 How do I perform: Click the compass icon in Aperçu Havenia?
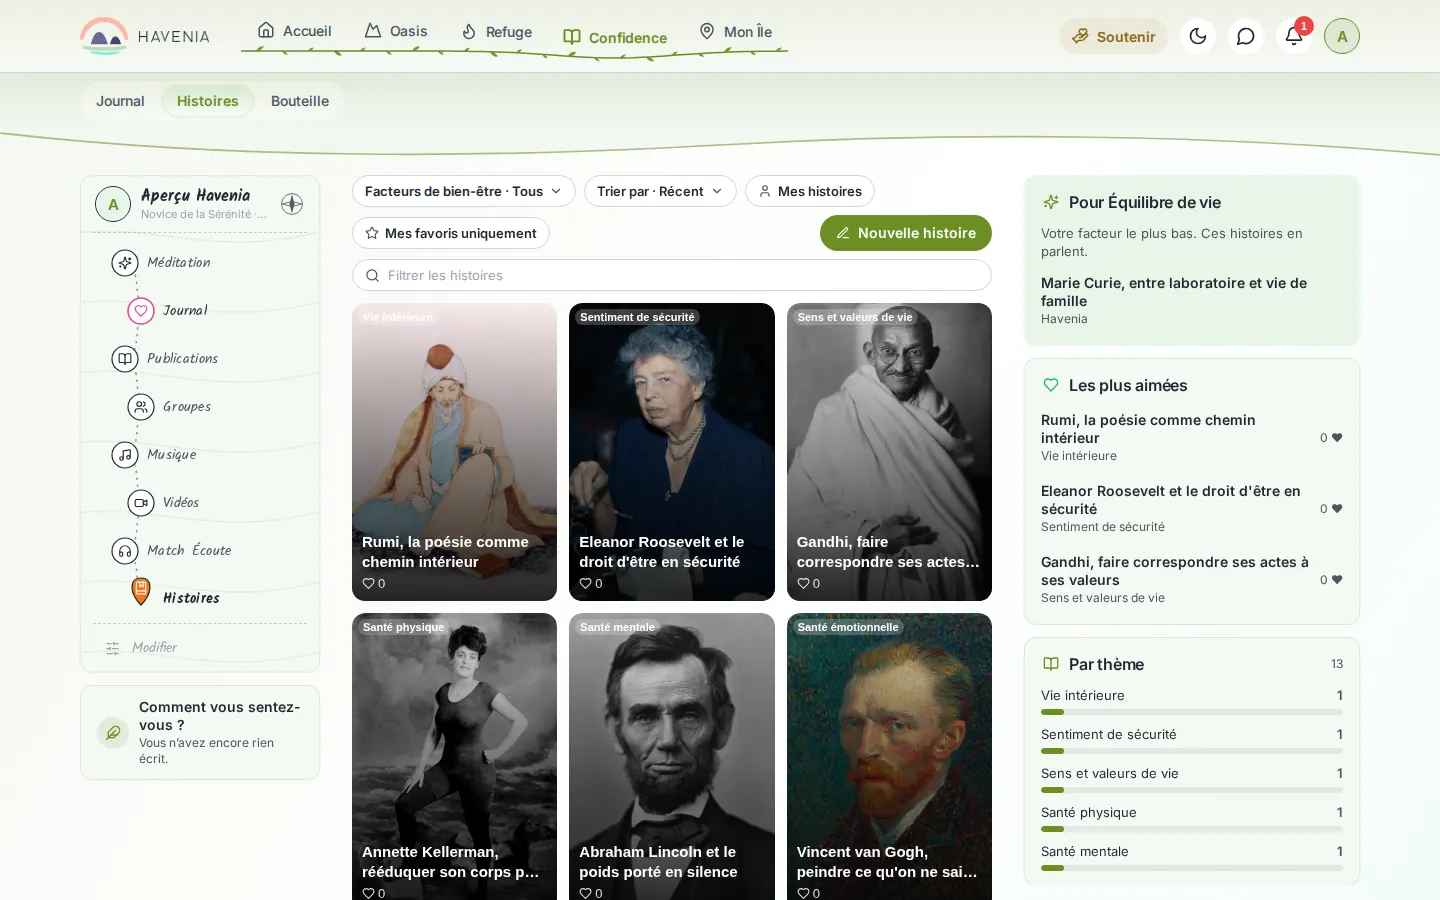[x=292, y=204]
